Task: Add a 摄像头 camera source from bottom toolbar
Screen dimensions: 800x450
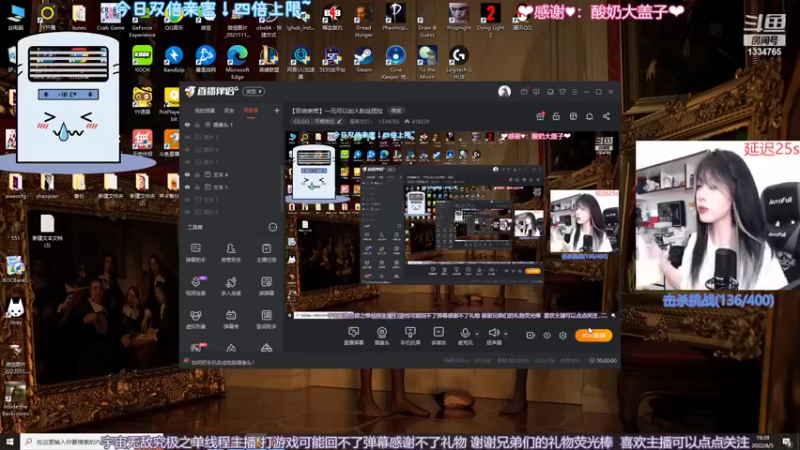Action: point(382,336)
